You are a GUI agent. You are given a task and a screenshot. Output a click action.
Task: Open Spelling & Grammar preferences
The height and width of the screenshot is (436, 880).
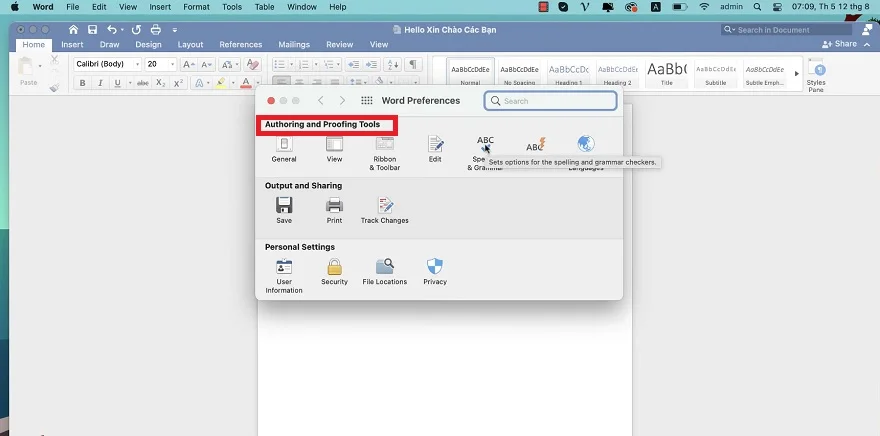(x=485, y=146)
